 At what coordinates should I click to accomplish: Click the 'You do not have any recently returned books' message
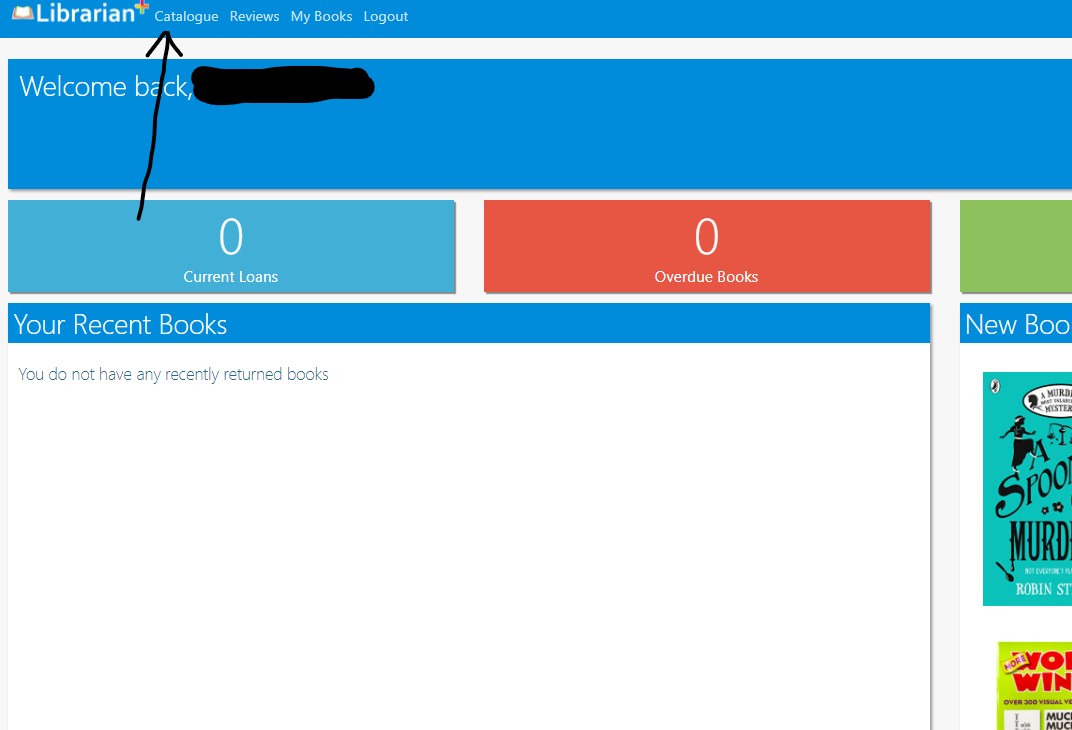point(174,374)
